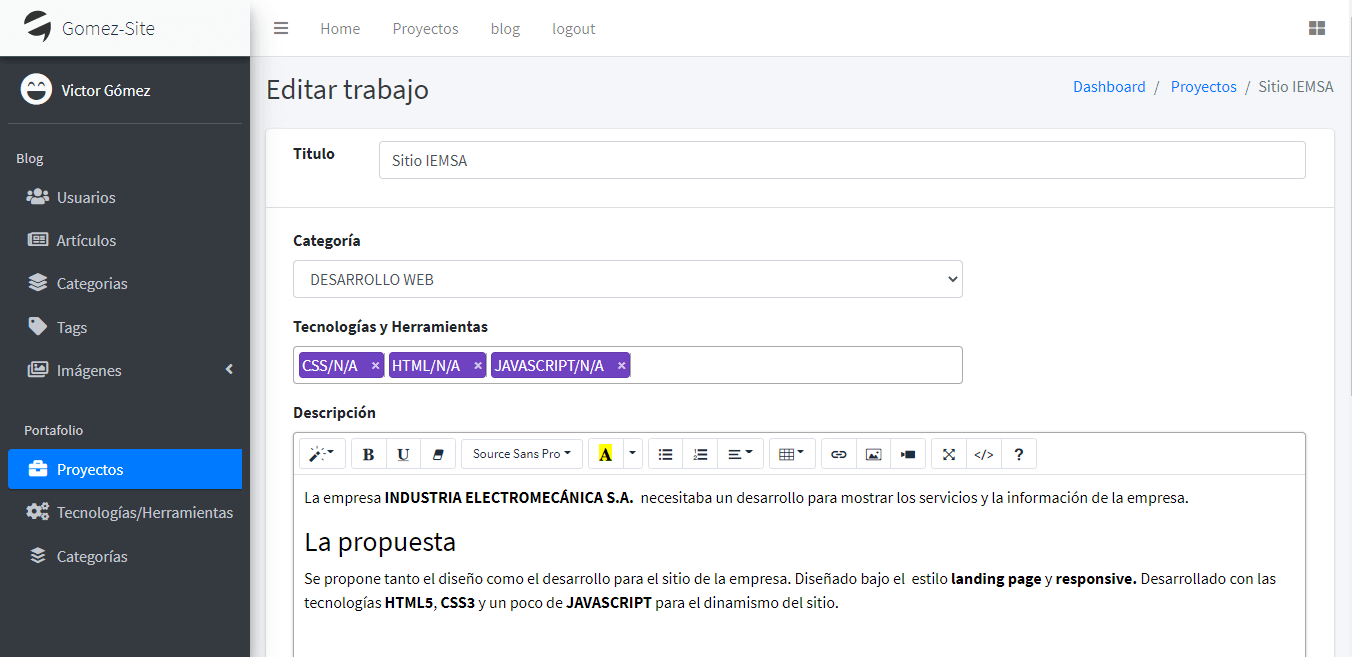Open the code view of the editor
Image resolution: width=1352 pixels, height=657 pixels.
[984, 454]
